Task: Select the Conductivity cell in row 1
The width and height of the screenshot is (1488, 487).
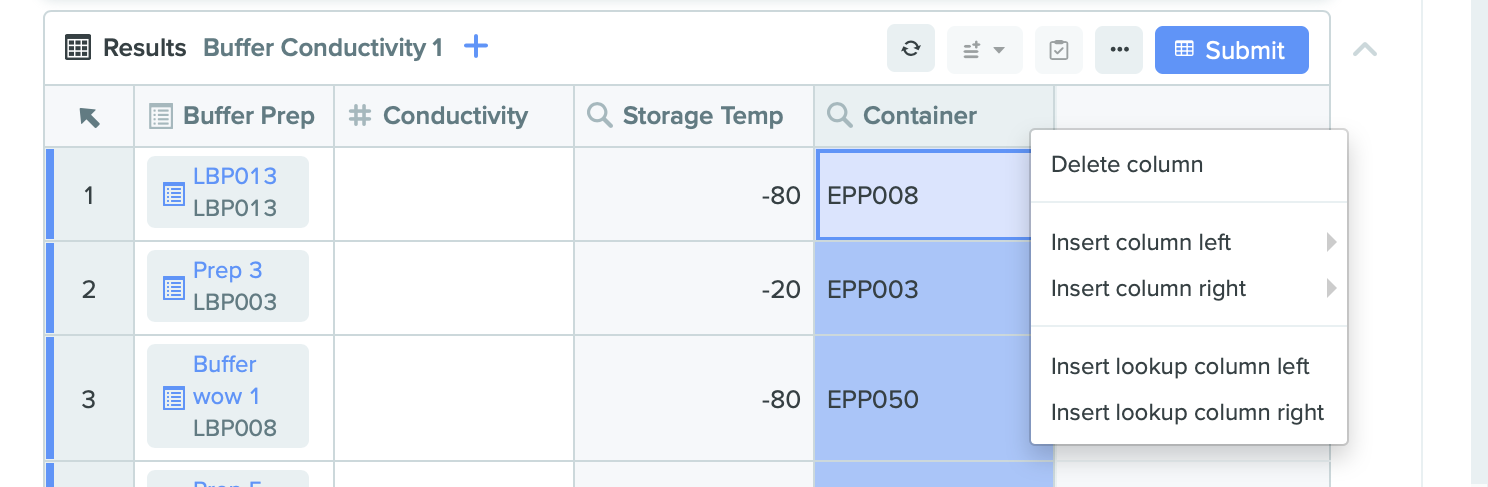Action: 453,195
